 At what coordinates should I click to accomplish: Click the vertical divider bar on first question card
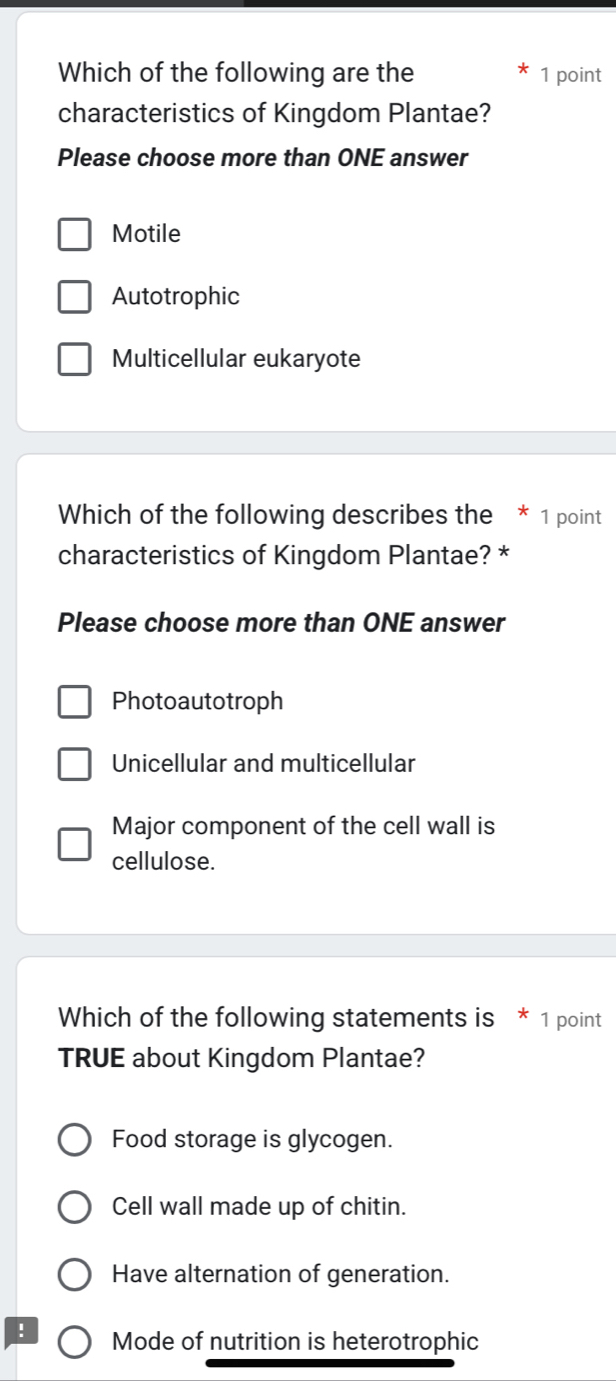pos(21,220)
